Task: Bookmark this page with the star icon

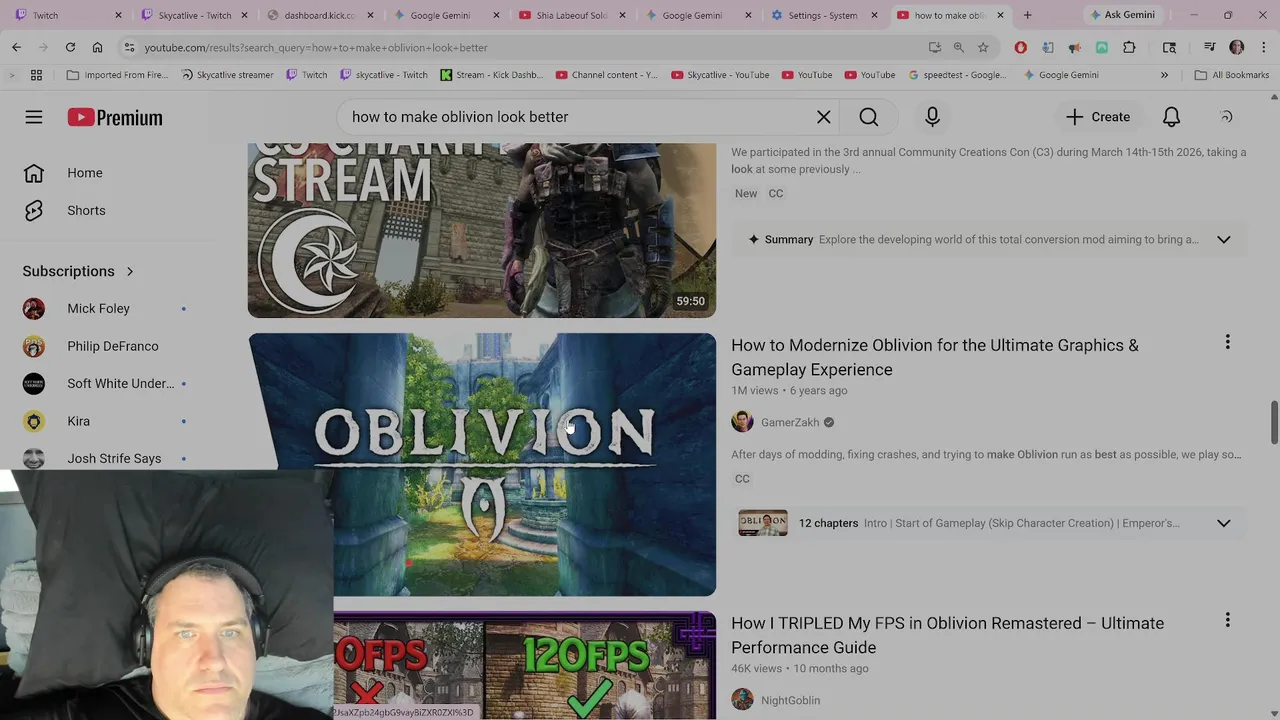Action: click(983, 47)
